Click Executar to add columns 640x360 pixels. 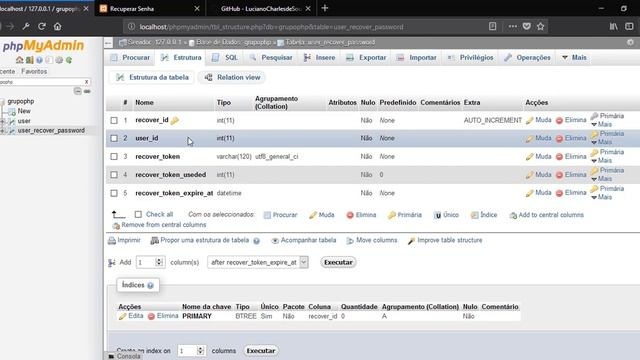pyautogui.click(x=338, y=262)
